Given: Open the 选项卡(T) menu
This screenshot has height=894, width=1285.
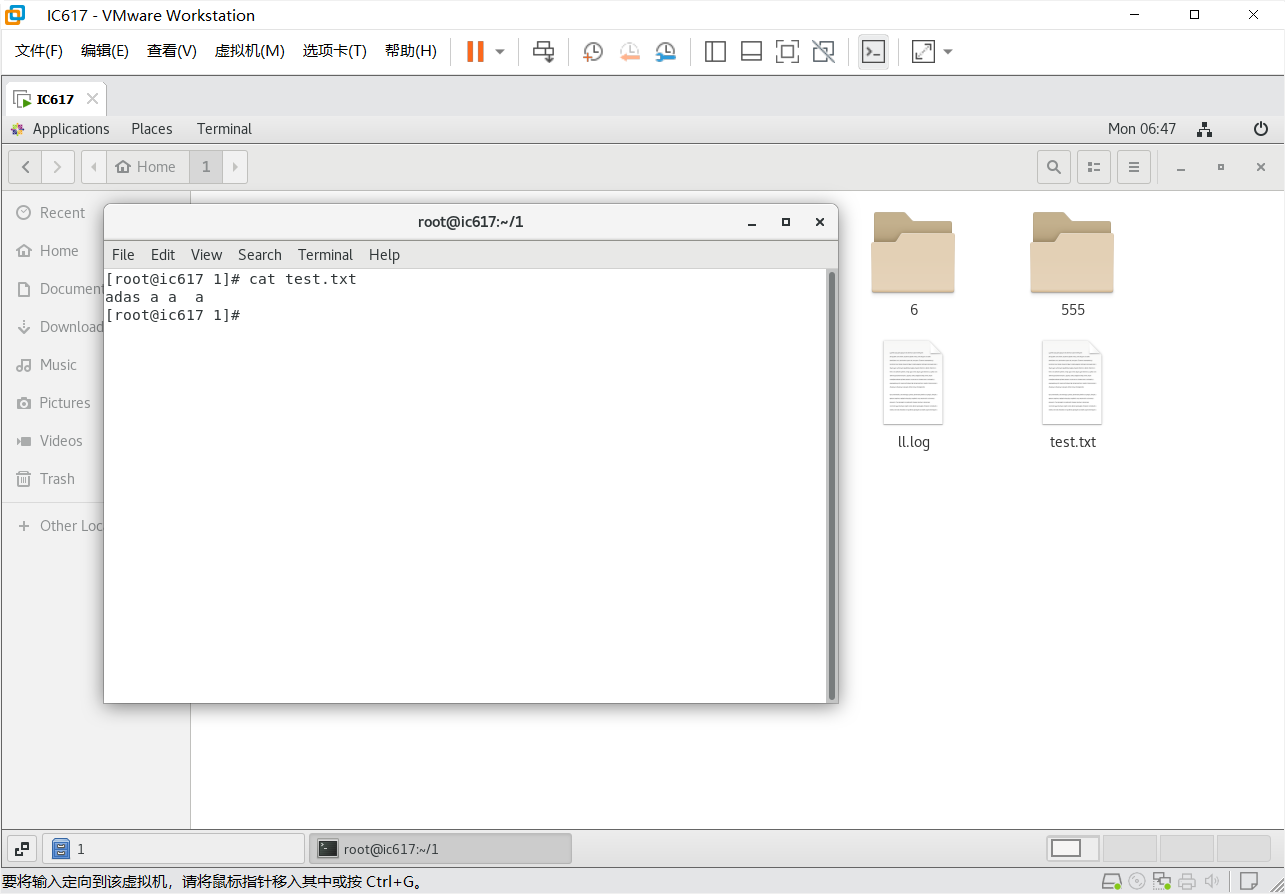Looking at the screenshot, I should pos(335,51).
